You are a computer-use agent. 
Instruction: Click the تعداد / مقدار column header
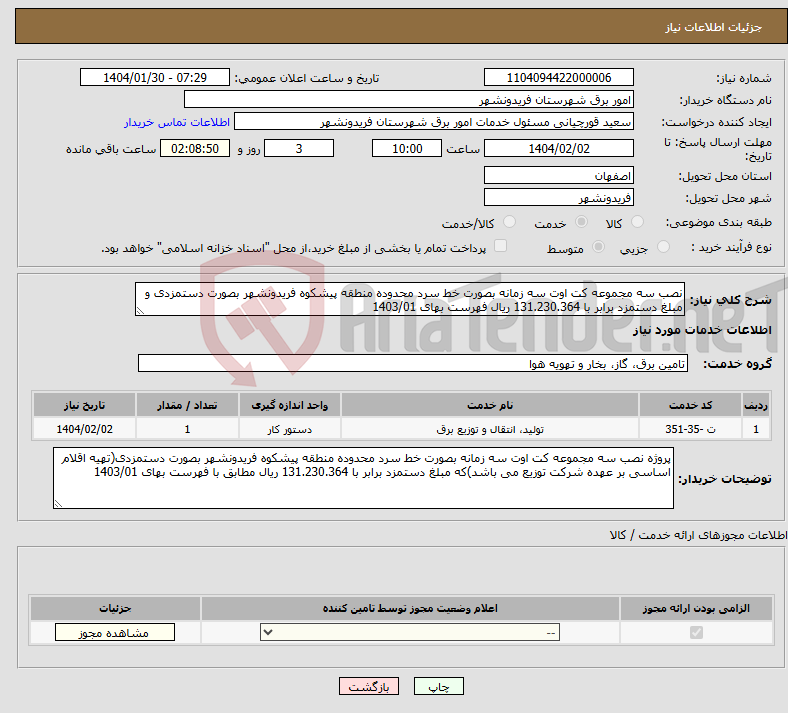187,405
